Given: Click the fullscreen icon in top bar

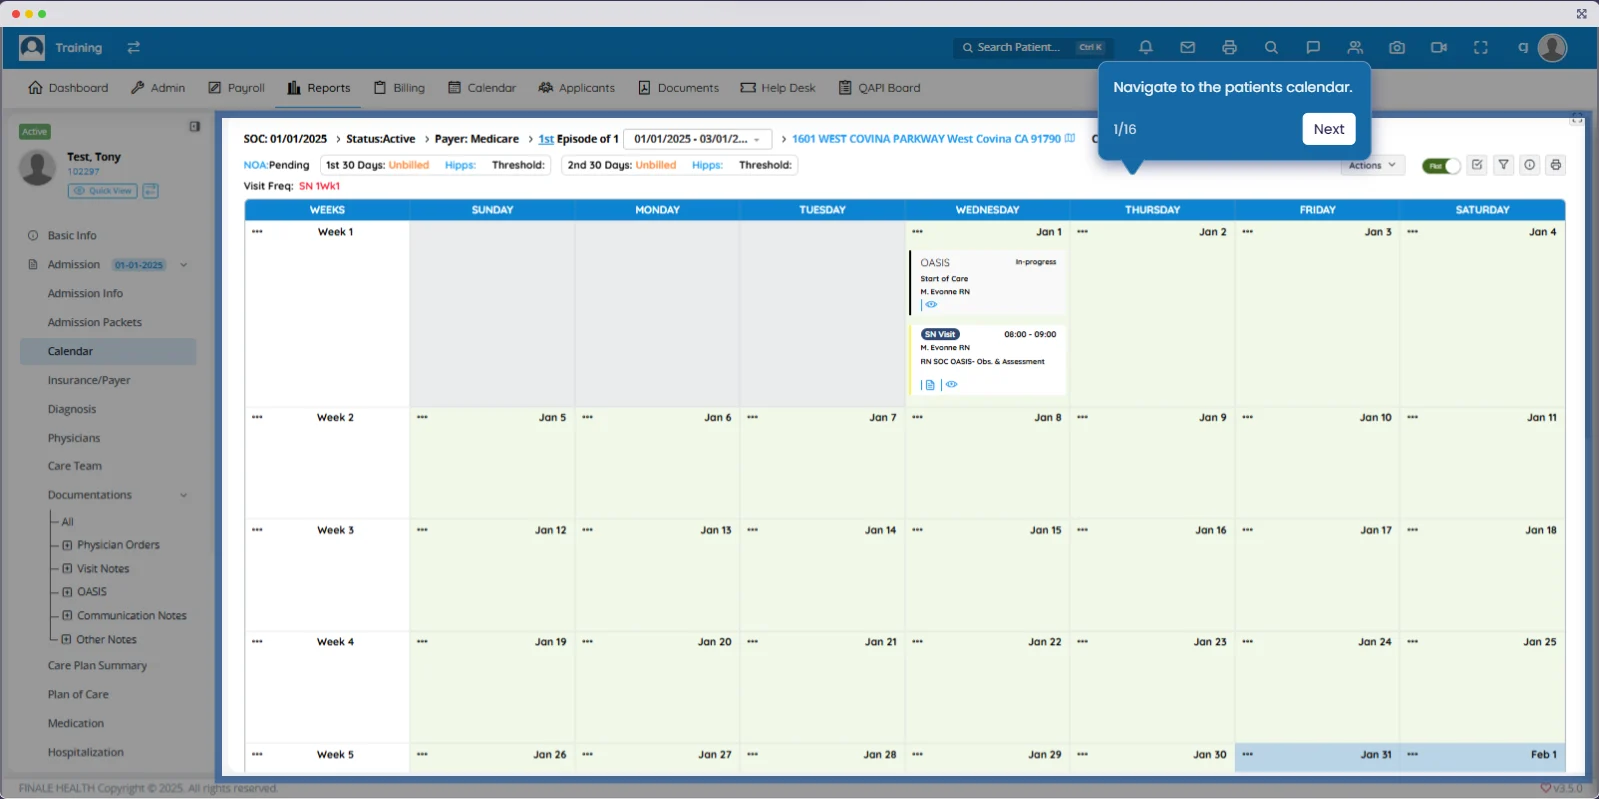Looking at the screenshot, I should [1481, 47].
